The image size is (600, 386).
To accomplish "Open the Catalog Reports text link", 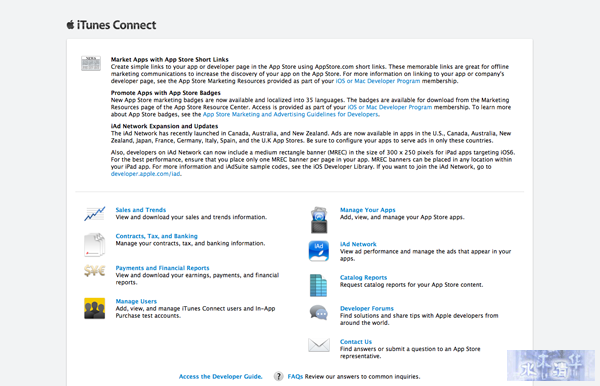I will [364, 277].
